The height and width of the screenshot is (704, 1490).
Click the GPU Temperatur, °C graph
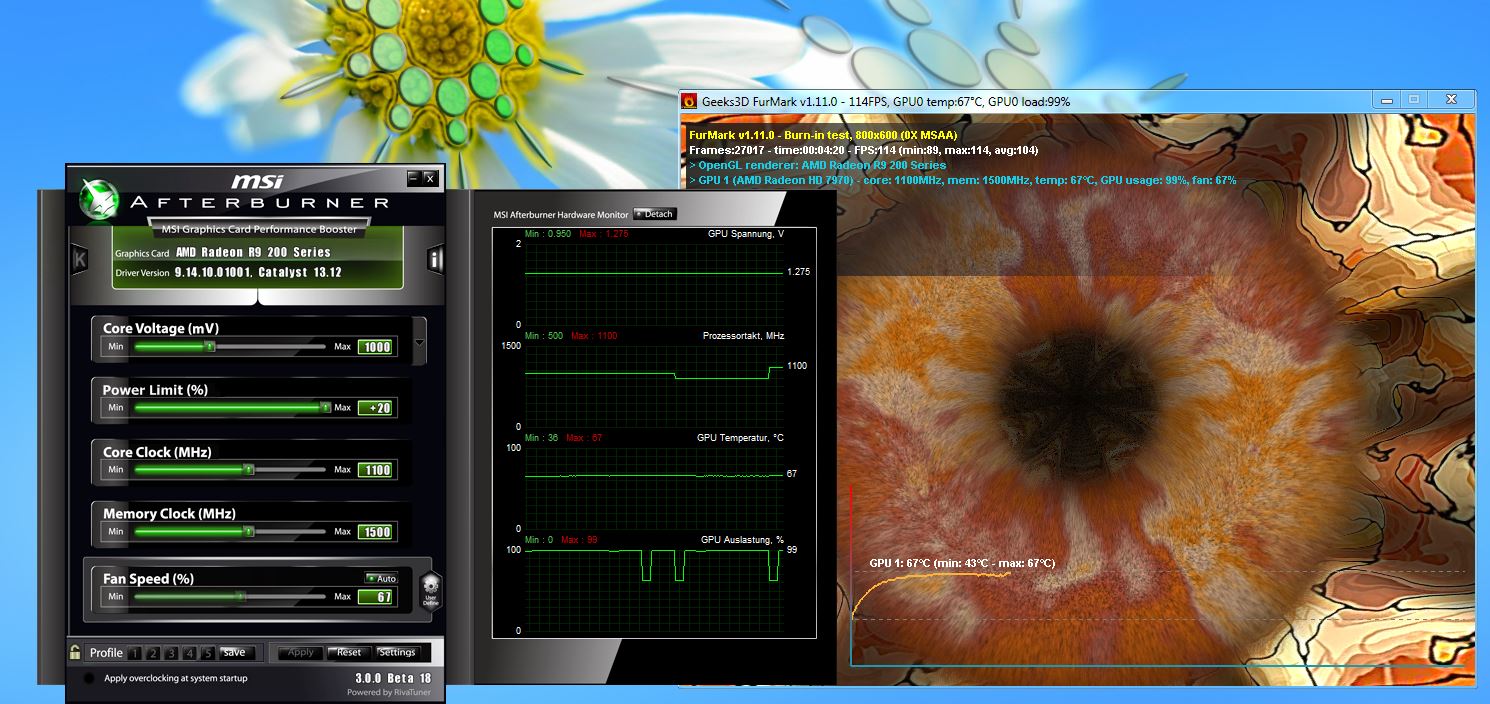(654, 488)
